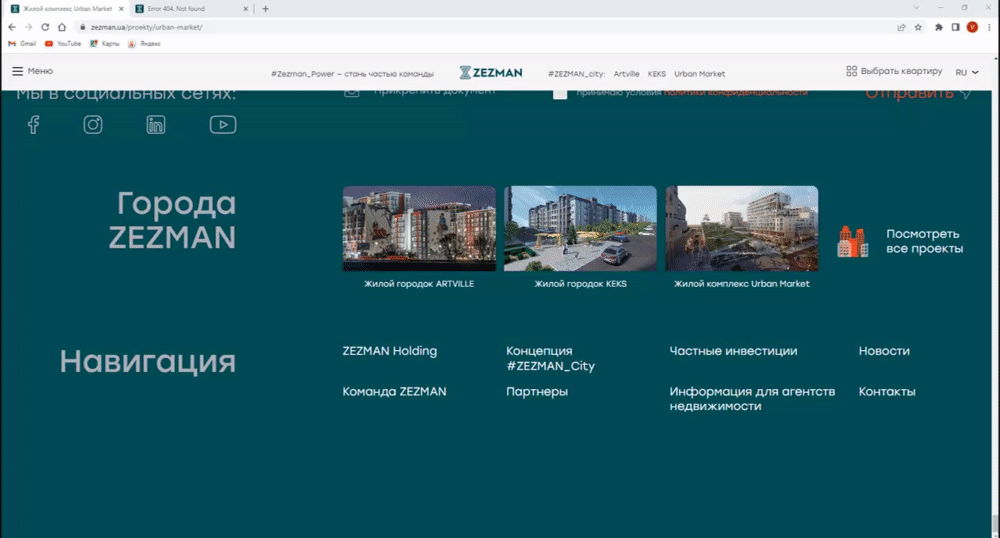1000x538 pixels.
Task: Open Контакты link
Action: coord(887,391)
